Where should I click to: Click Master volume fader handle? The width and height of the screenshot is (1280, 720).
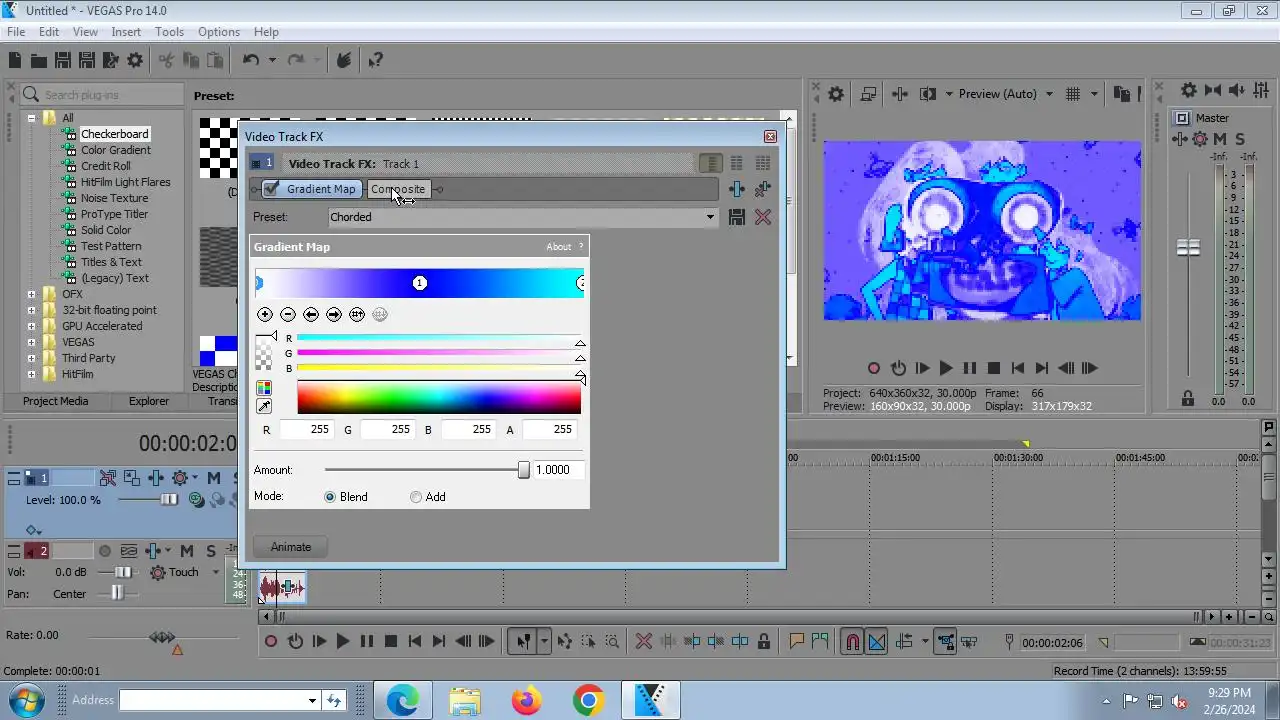pyautogui.click(x=1188, y=248)
